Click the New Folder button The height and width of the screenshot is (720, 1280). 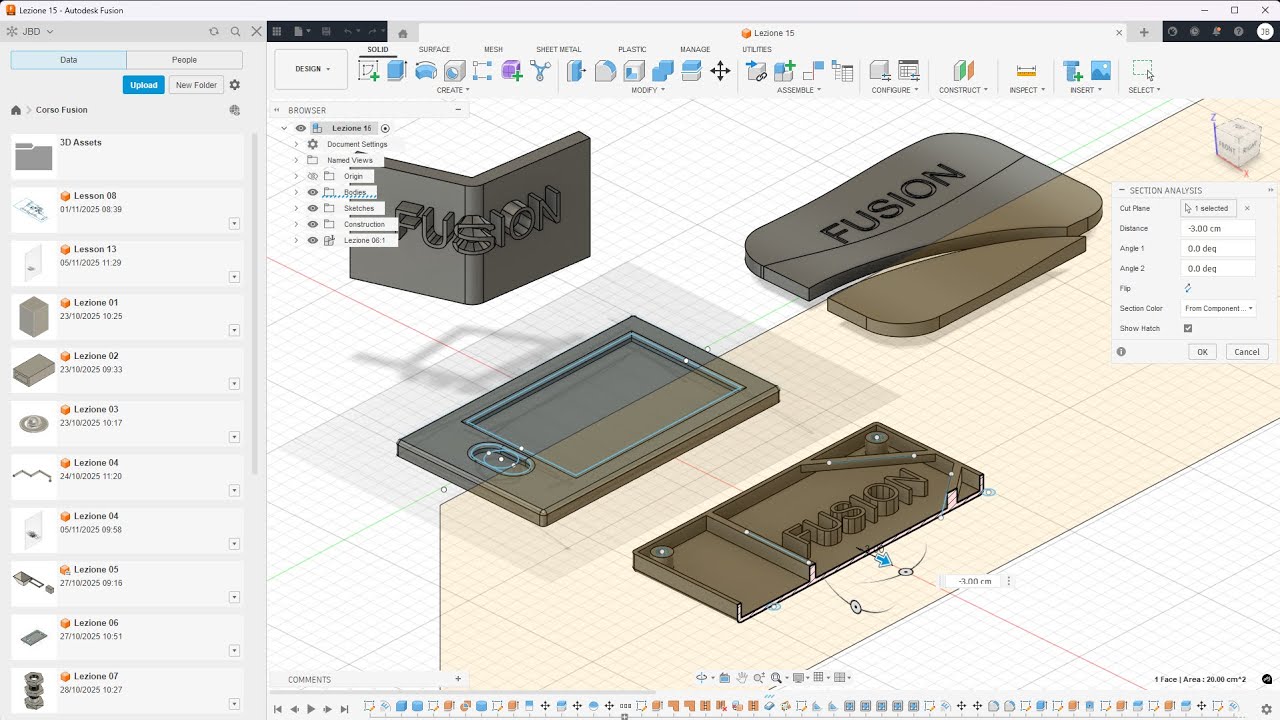[x=196, y=85]
